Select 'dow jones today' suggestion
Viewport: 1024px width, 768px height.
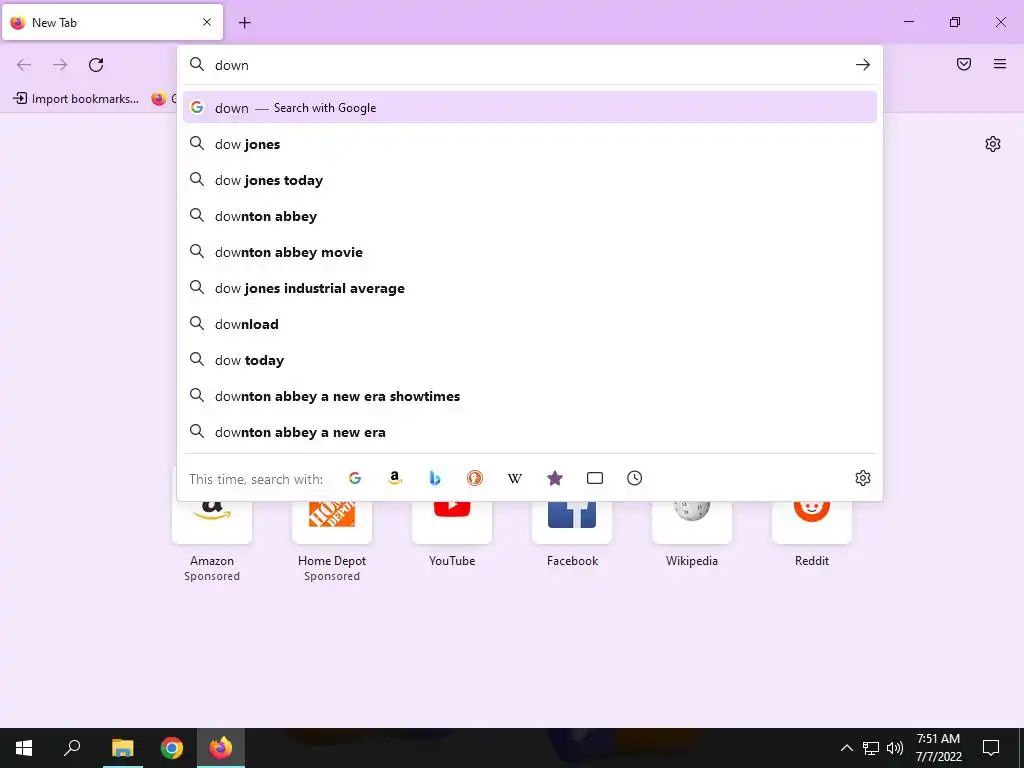(x=530, y=180)
